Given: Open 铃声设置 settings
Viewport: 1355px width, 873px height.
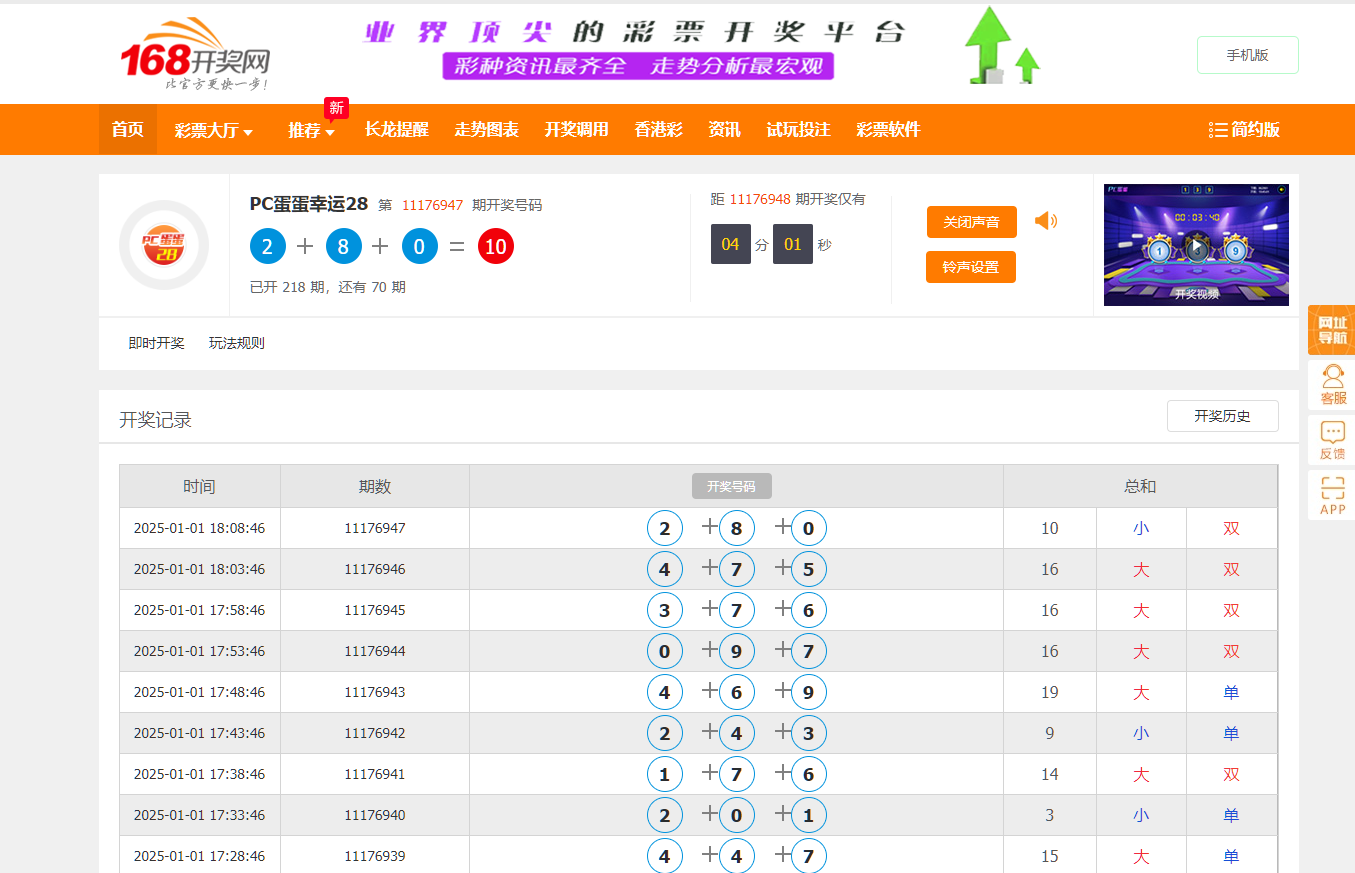Looking at the screenshot, I should [970, 267].
